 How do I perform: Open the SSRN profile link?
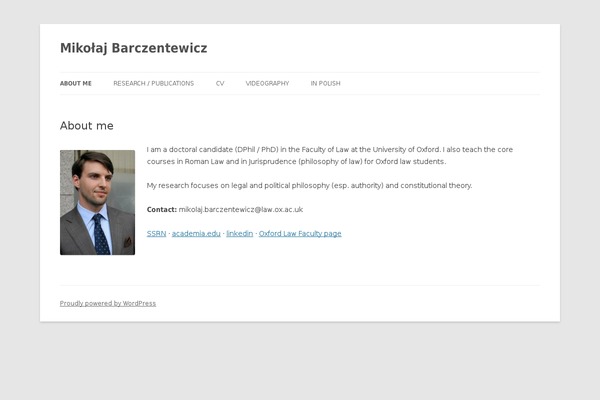156,234
